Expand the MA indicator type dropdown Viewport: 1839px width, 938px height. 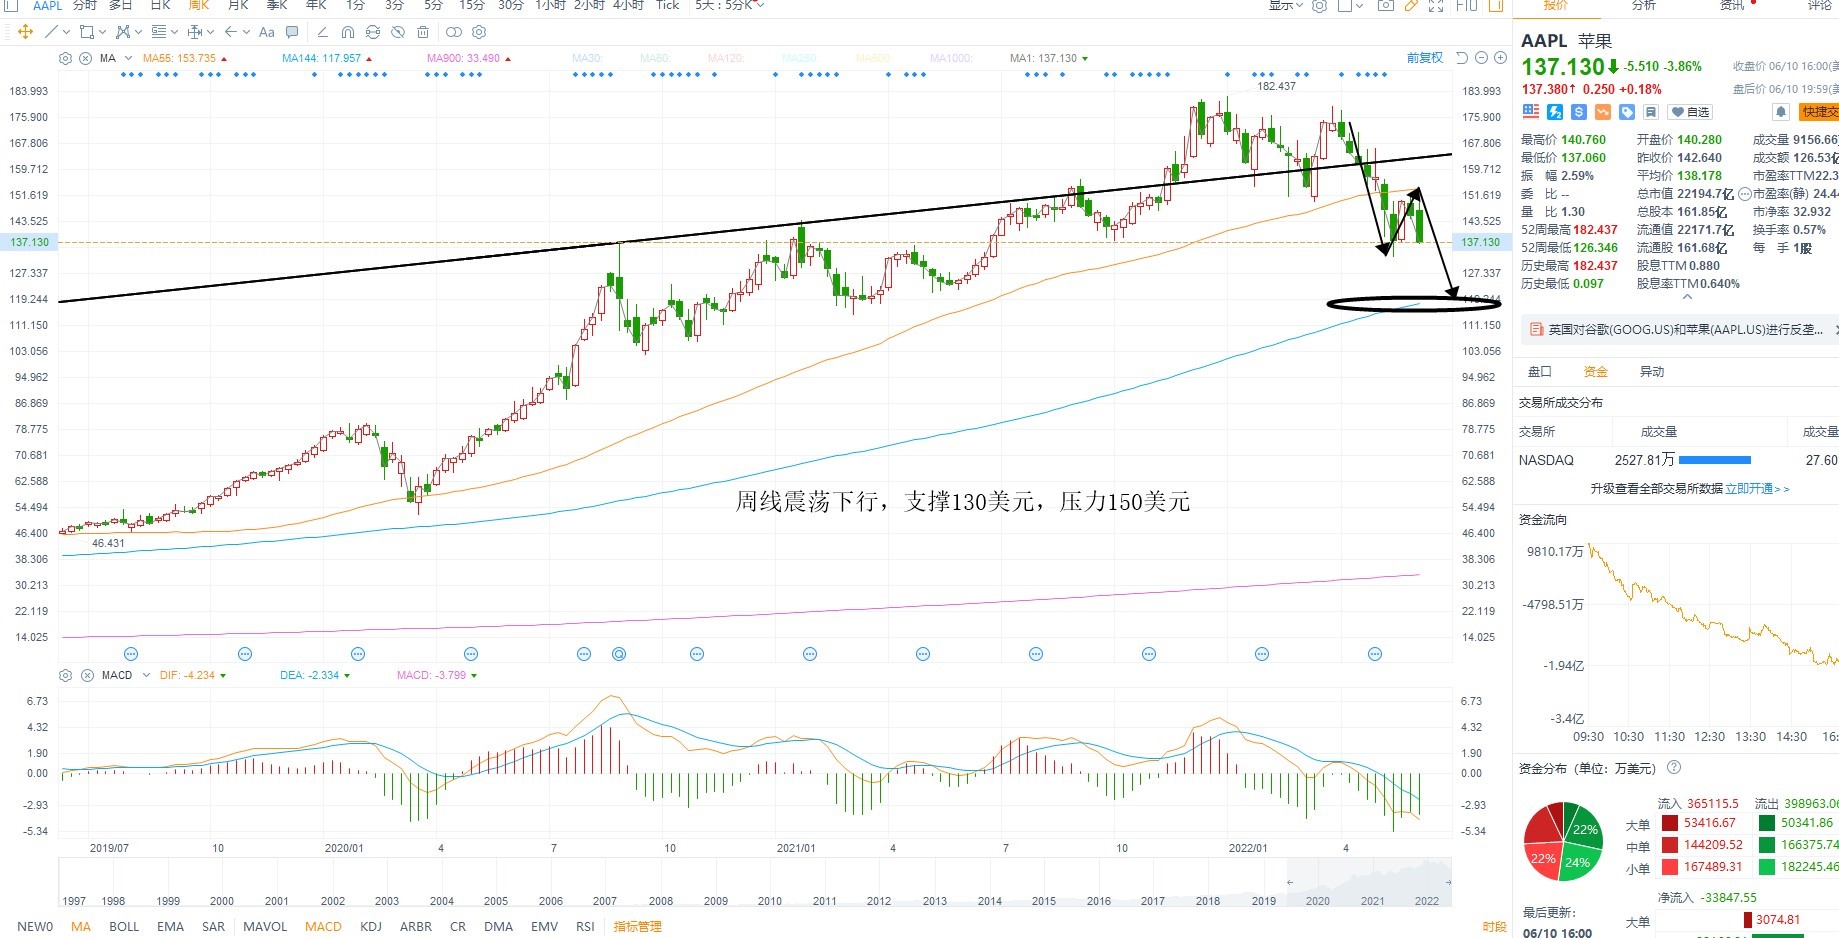[x=126, y=58]
